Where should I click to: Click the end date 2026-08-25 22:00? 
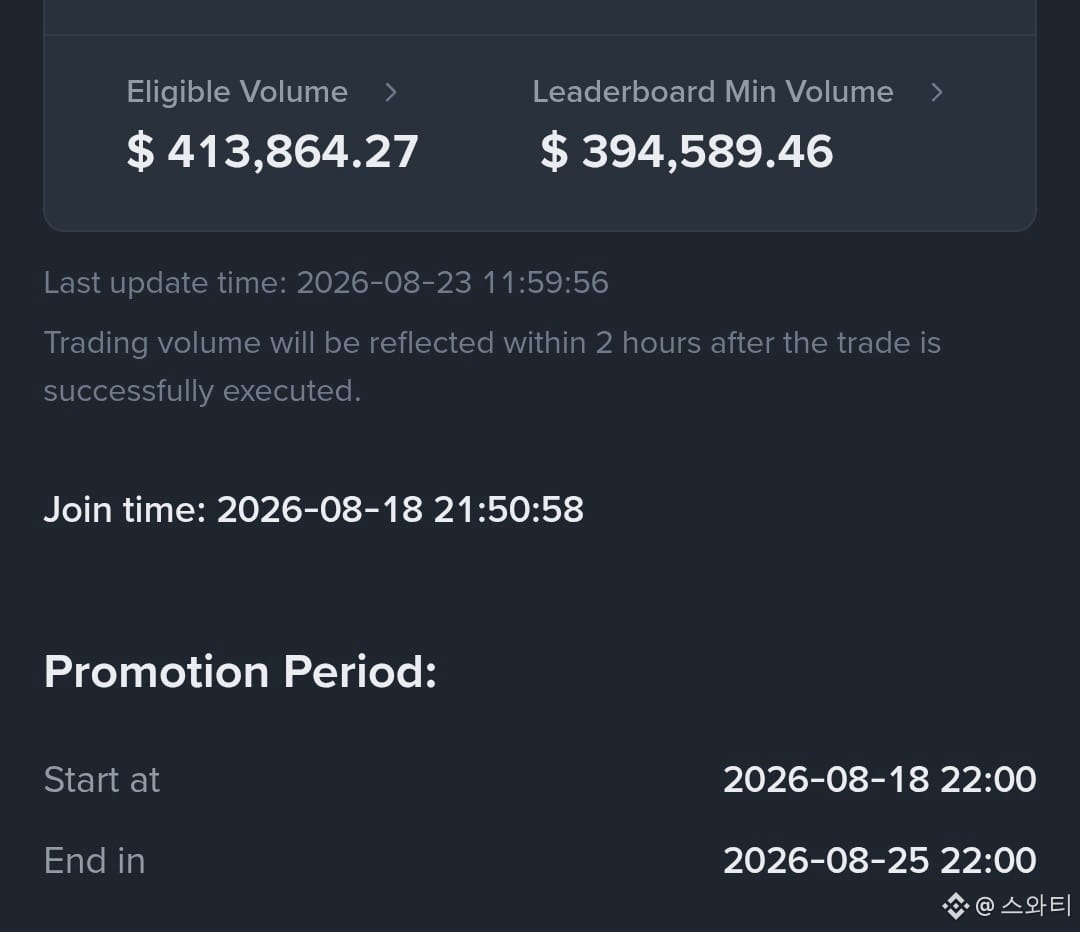(x=880, y=860)
